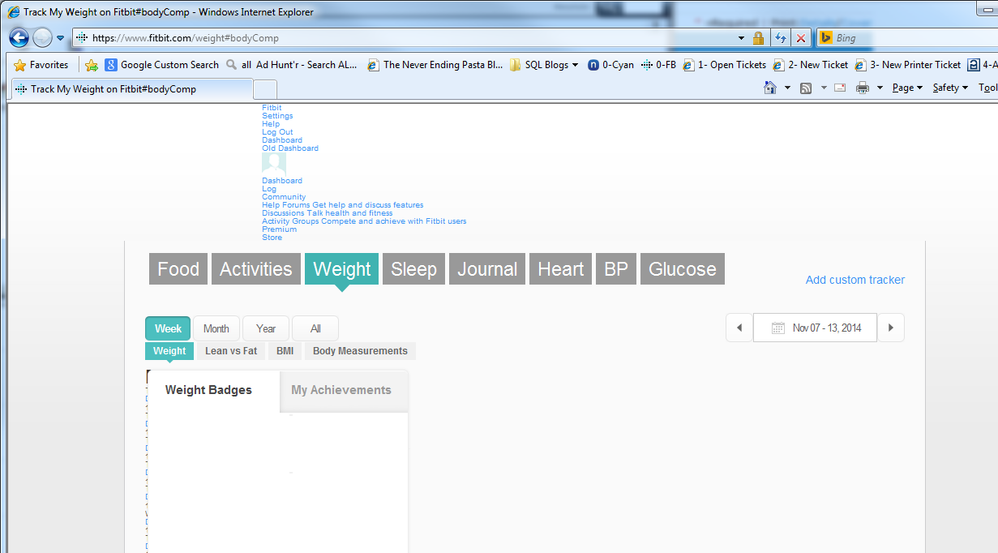Screen dimensions: 998x553
Task: Select the Track My Weight browser tab
Action: pos(131,89)
